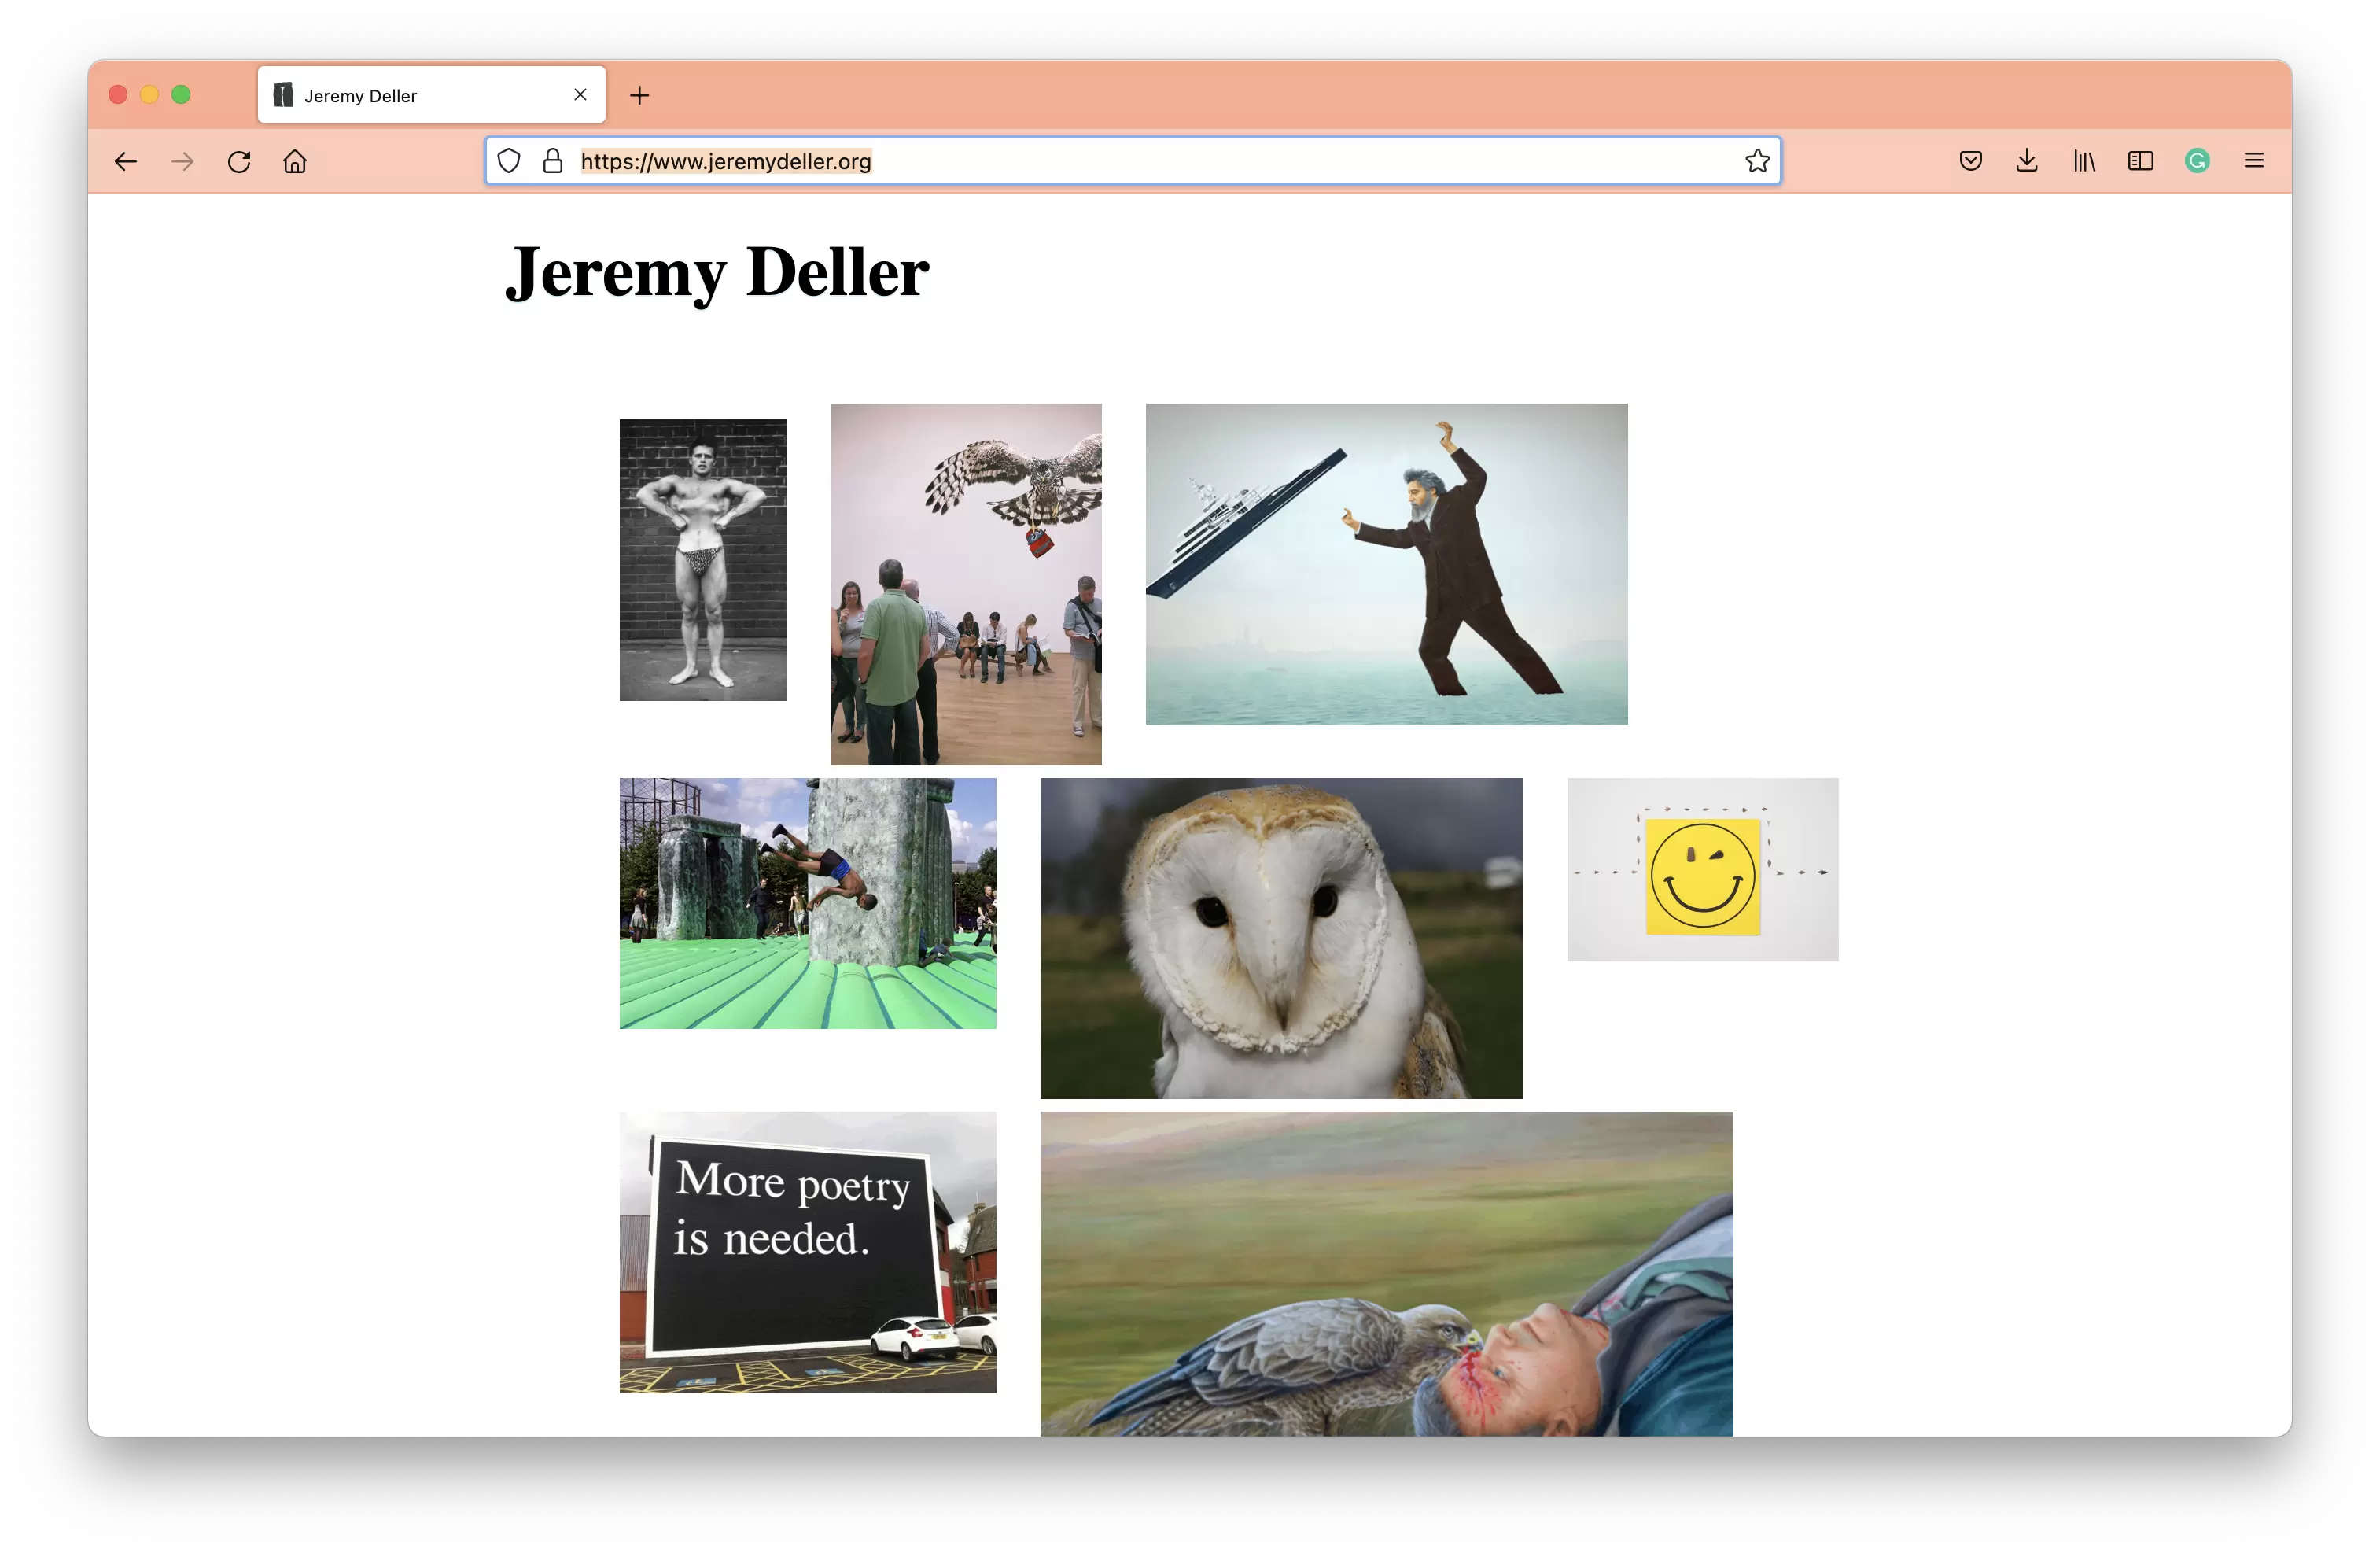Open the gallery photo with flying hawk
2380x1553 pixels.
966,584
